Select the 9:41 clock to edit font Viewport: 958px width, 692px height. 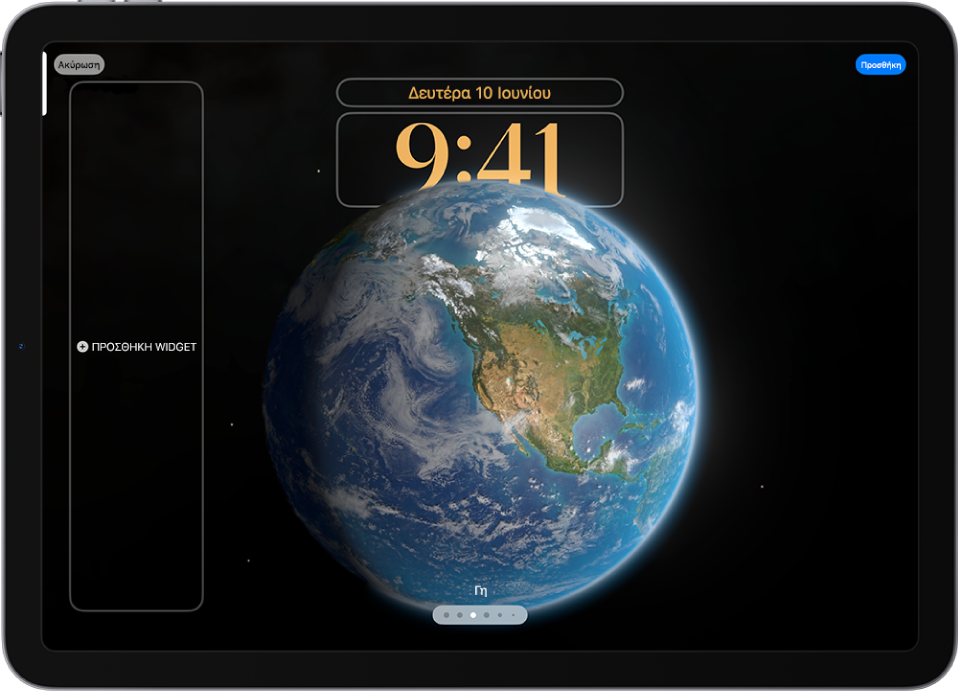pos(480,159)
